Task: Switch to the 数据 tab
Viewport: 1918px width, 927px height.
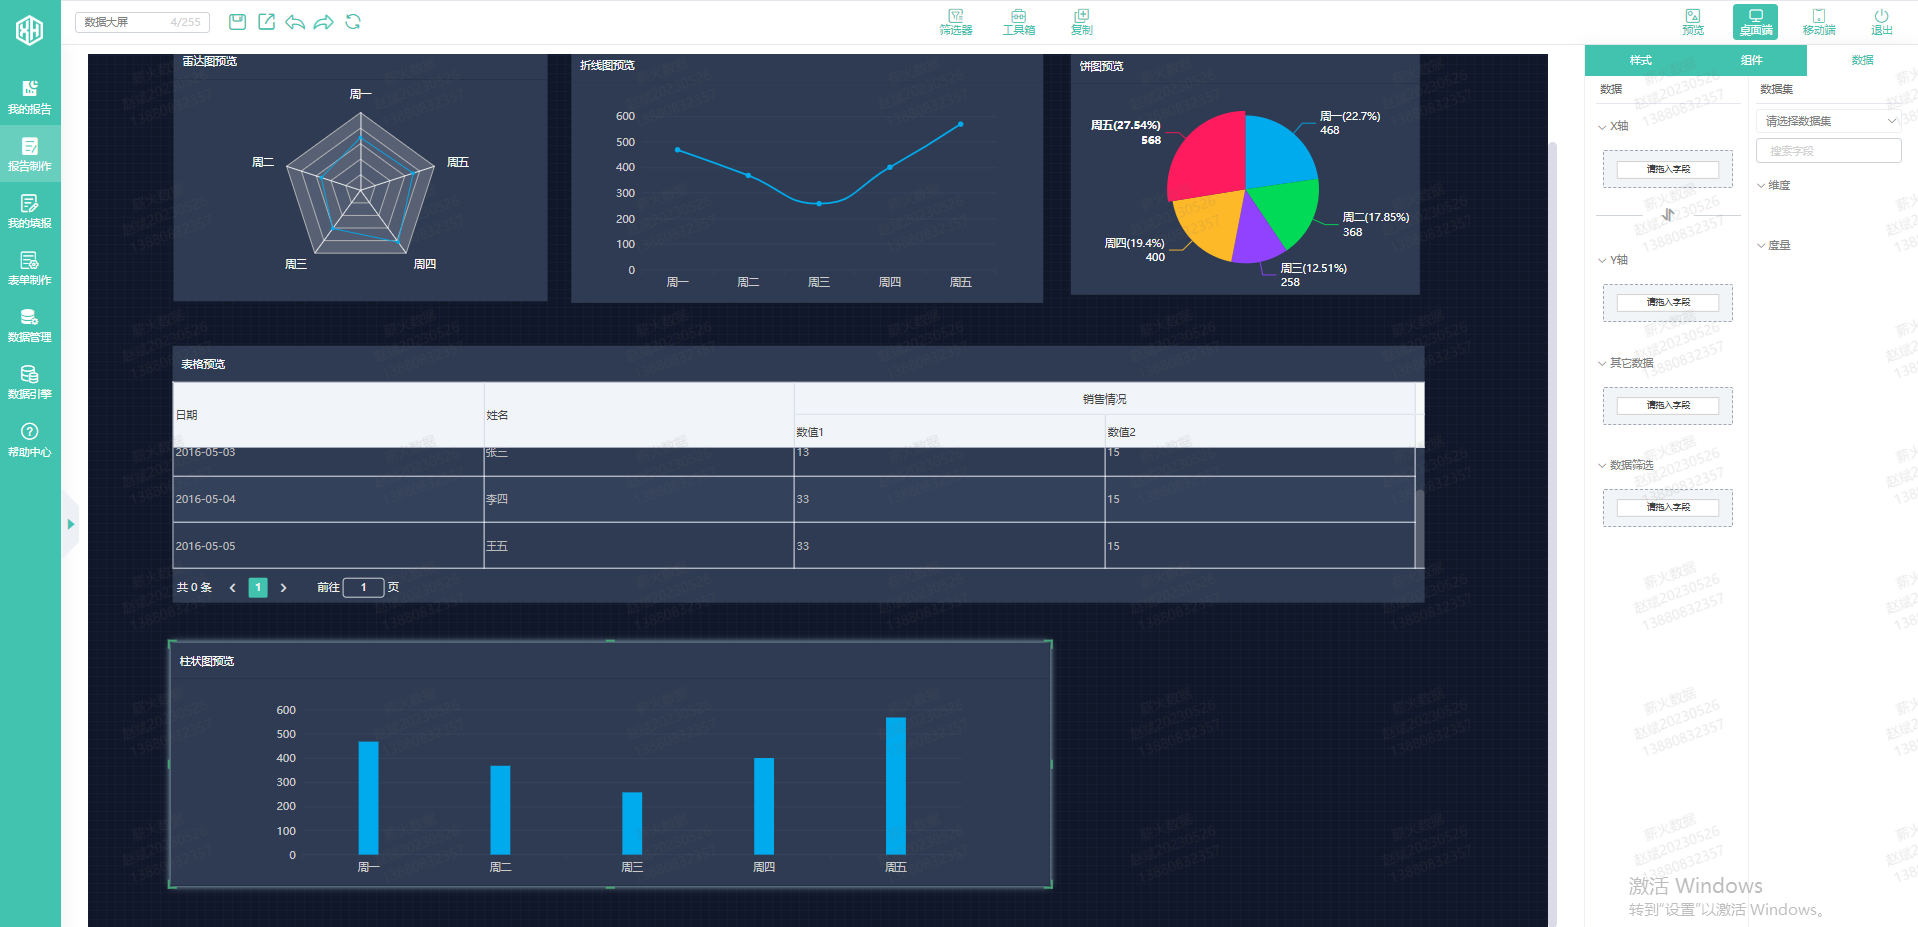Action: coord(1862,60)
